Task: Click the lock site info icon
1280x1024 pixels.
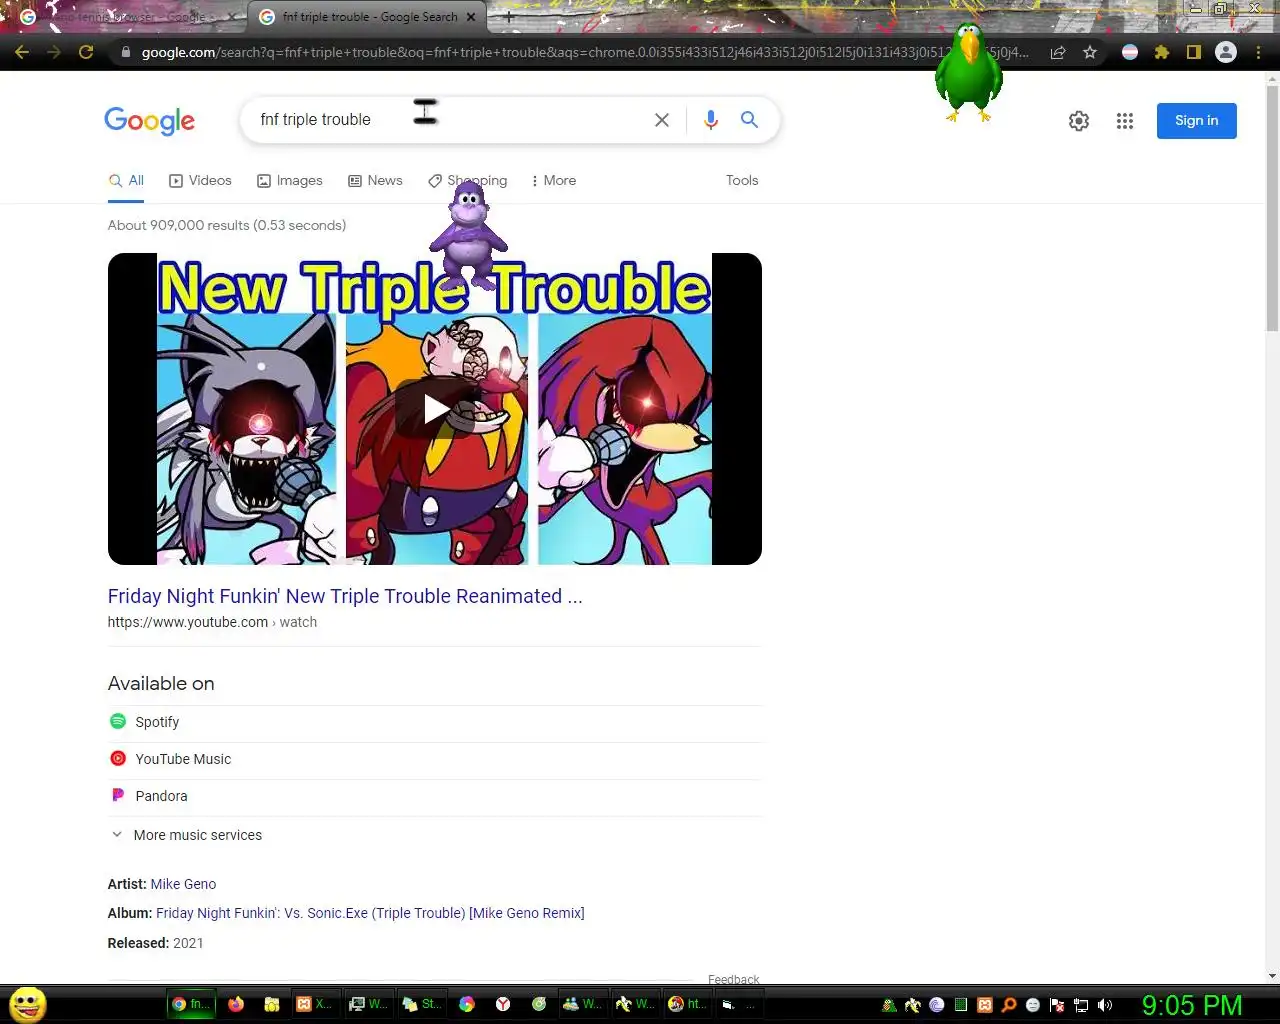Action: coord(125,52)
